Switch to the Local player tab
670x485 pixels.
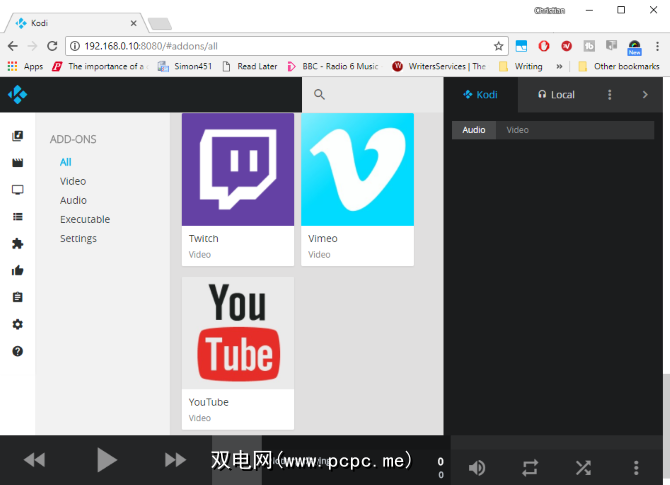click(556, 95)
